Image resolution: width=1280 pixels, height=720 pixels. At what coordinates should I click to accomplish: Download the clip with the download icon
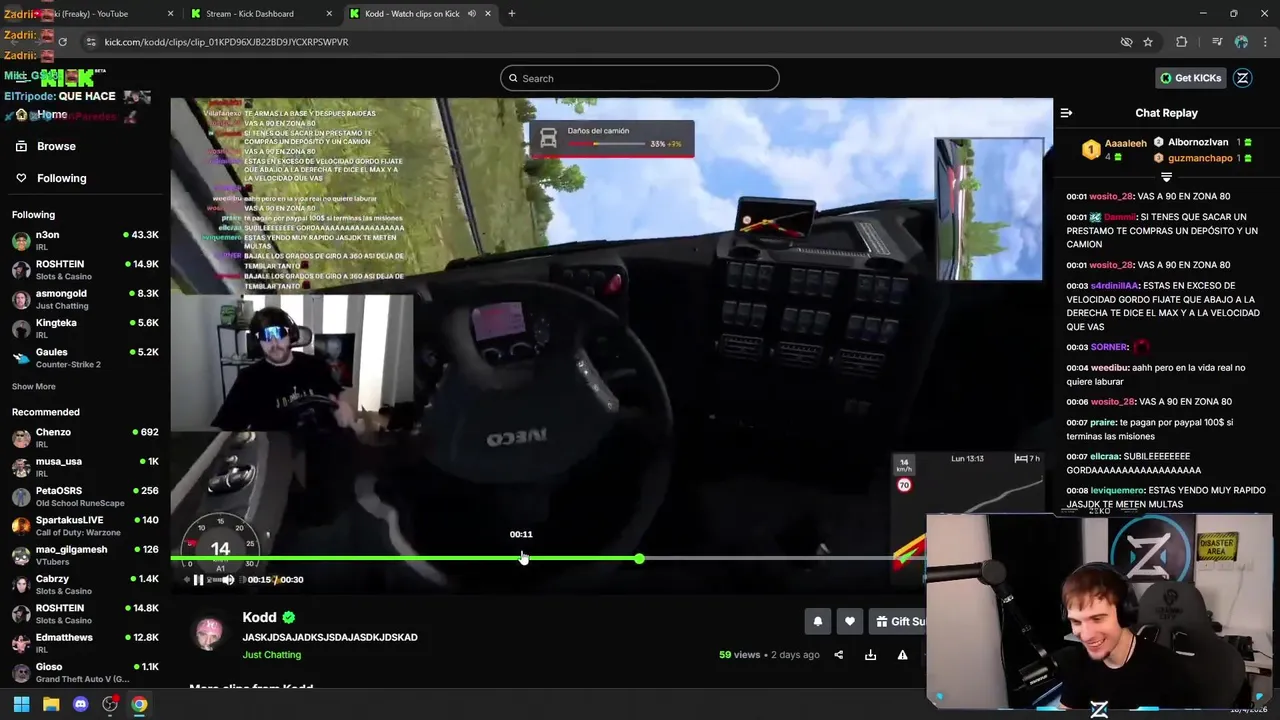pos(870,655)
